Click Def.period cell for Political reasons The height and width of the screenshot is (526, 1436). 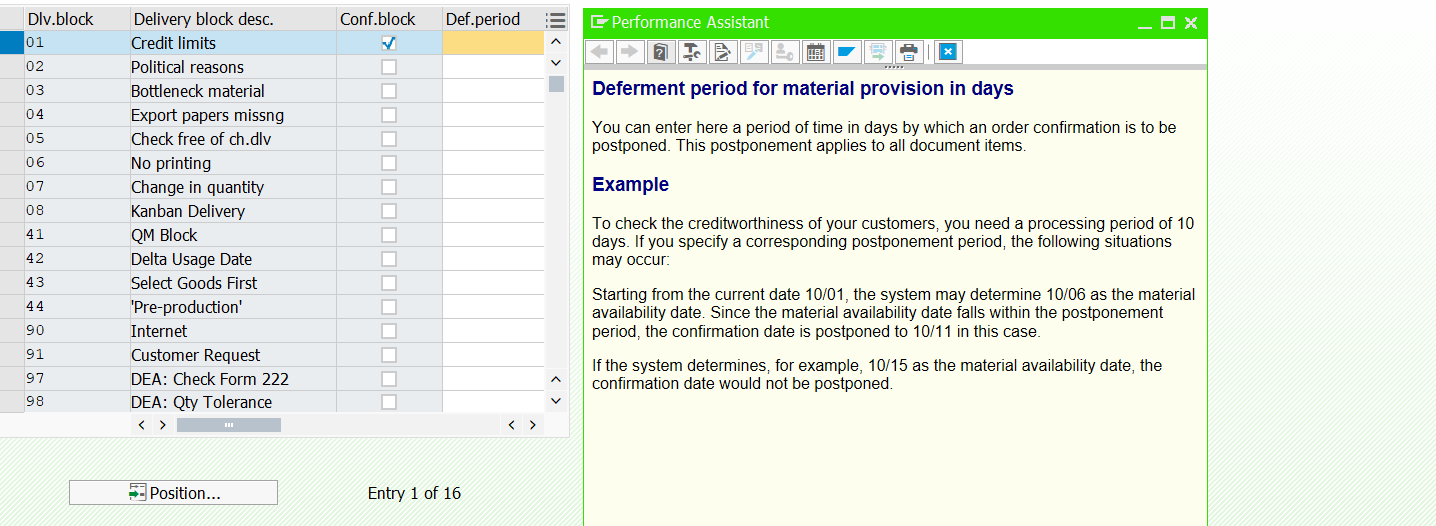click(x=493, y=67)
